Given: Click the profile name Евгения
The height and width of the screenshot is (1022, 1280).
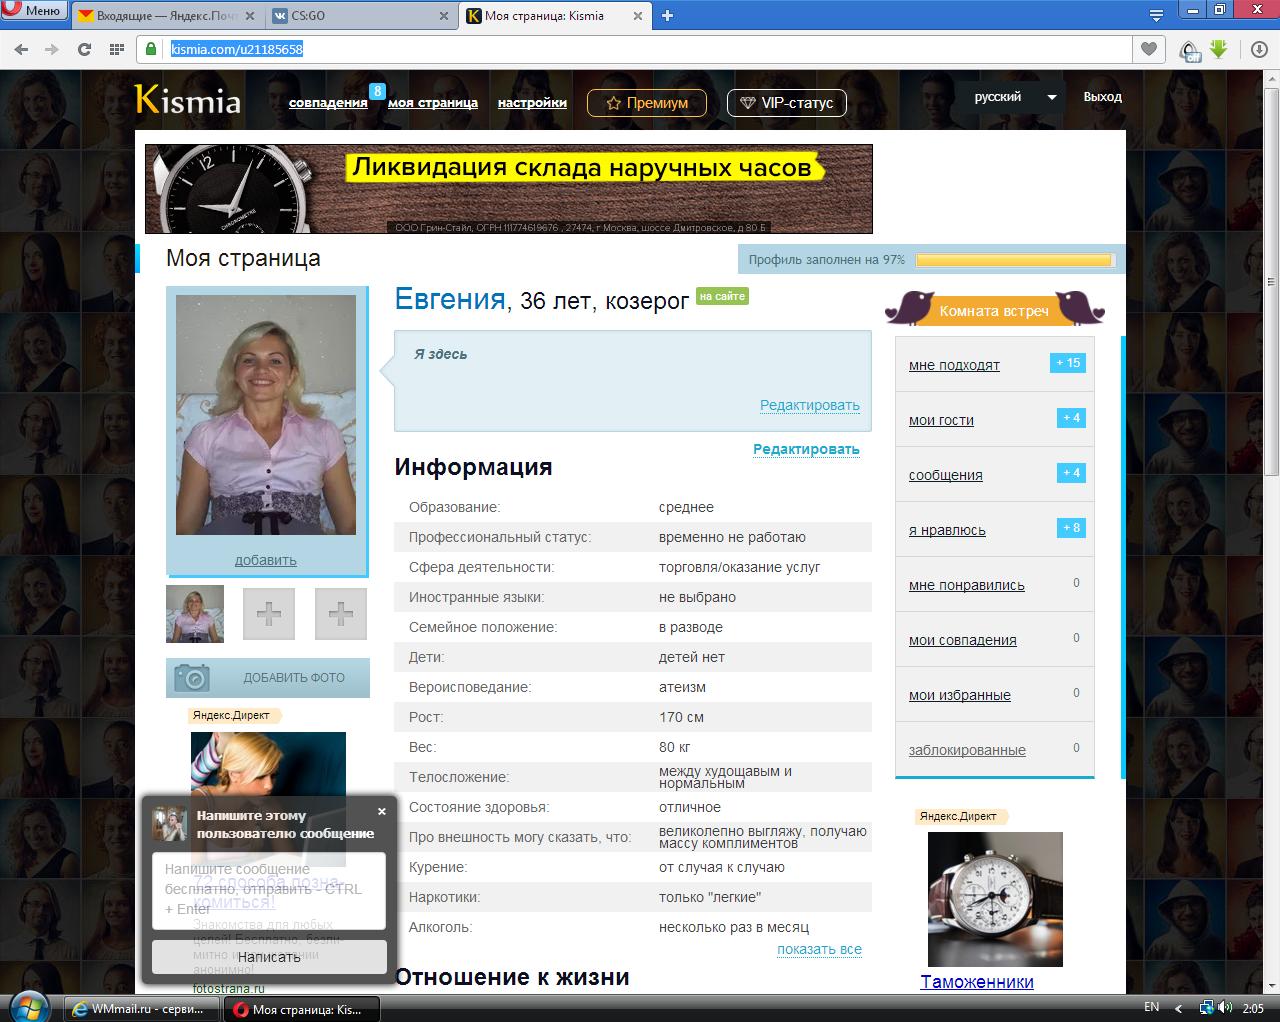Looking at the screenshot, I should (450, 299).
